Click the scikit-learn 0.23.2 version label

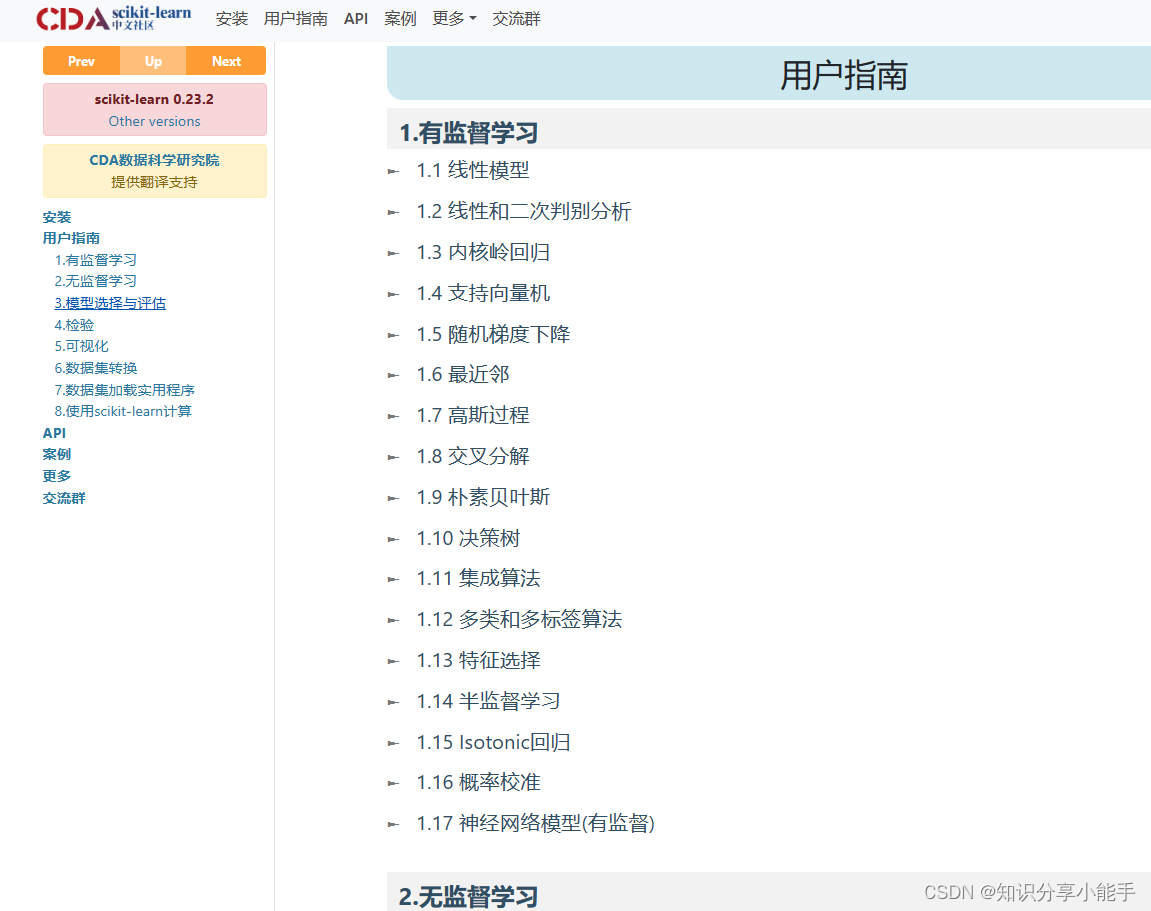tap(154, 98)
